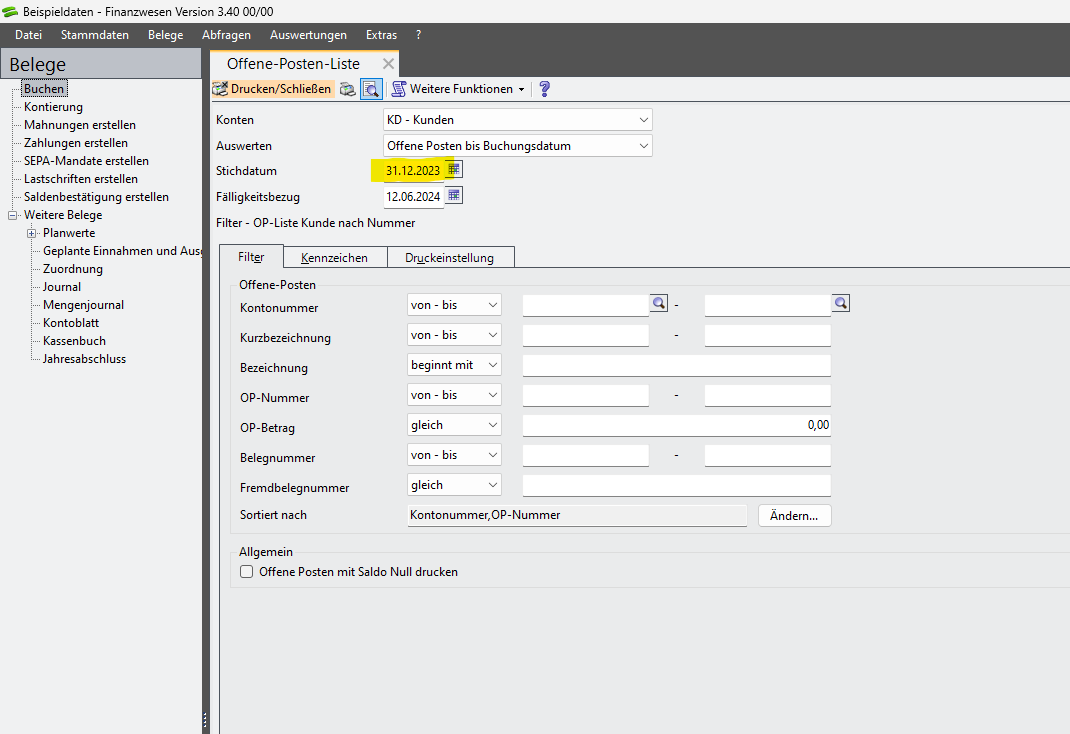The image size is (1070, 734).
Task: Click the second Kontonummer search lookup icon
Action: [841, 303]
